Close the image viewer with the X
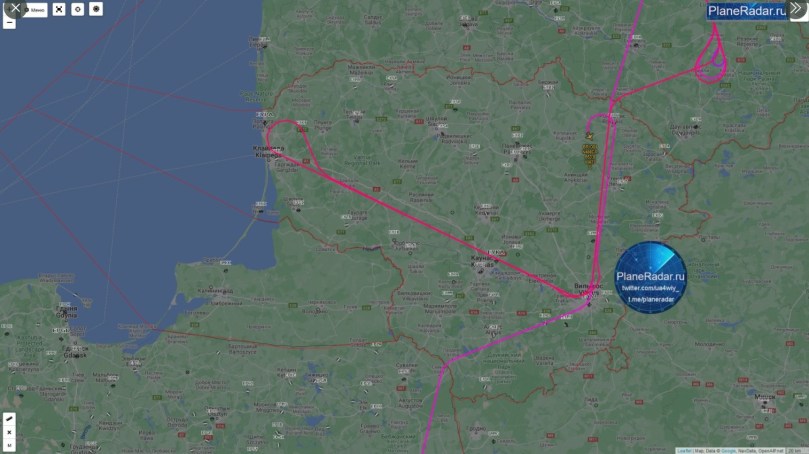Screen dimensions: 809x454 coord(15,8)
